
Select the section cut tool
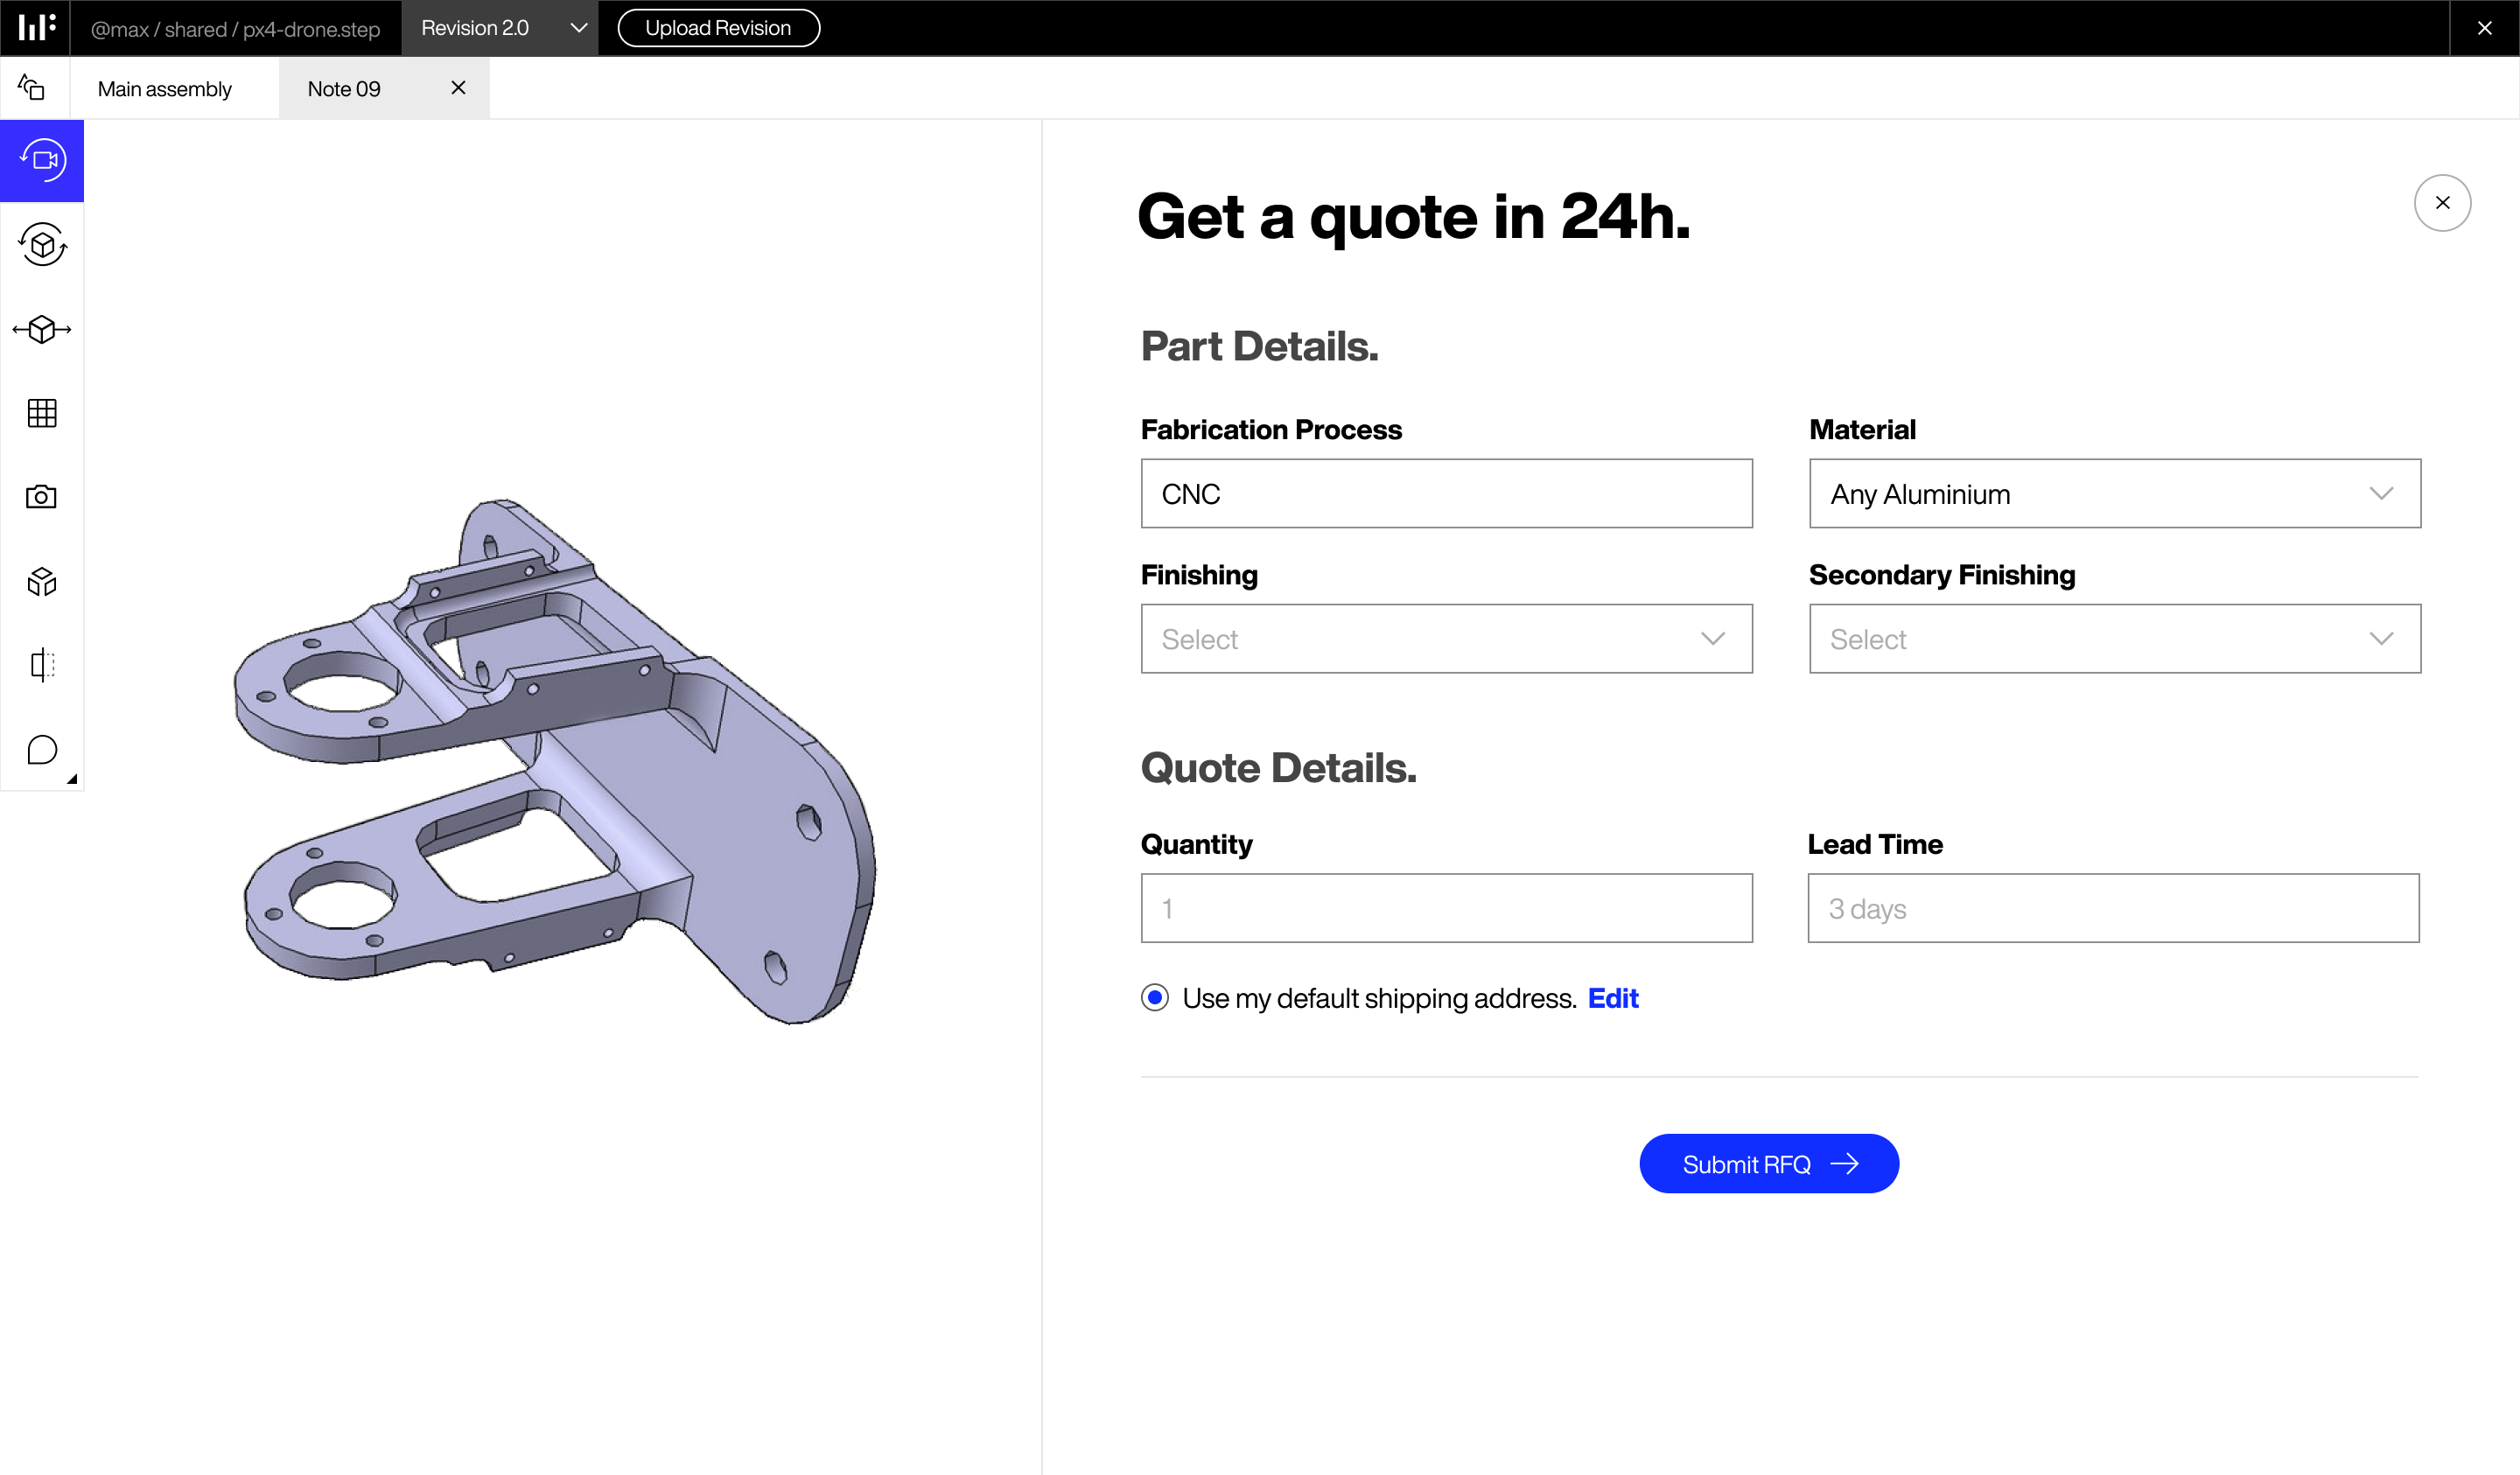pyautogui.click(x=42, y=665)
